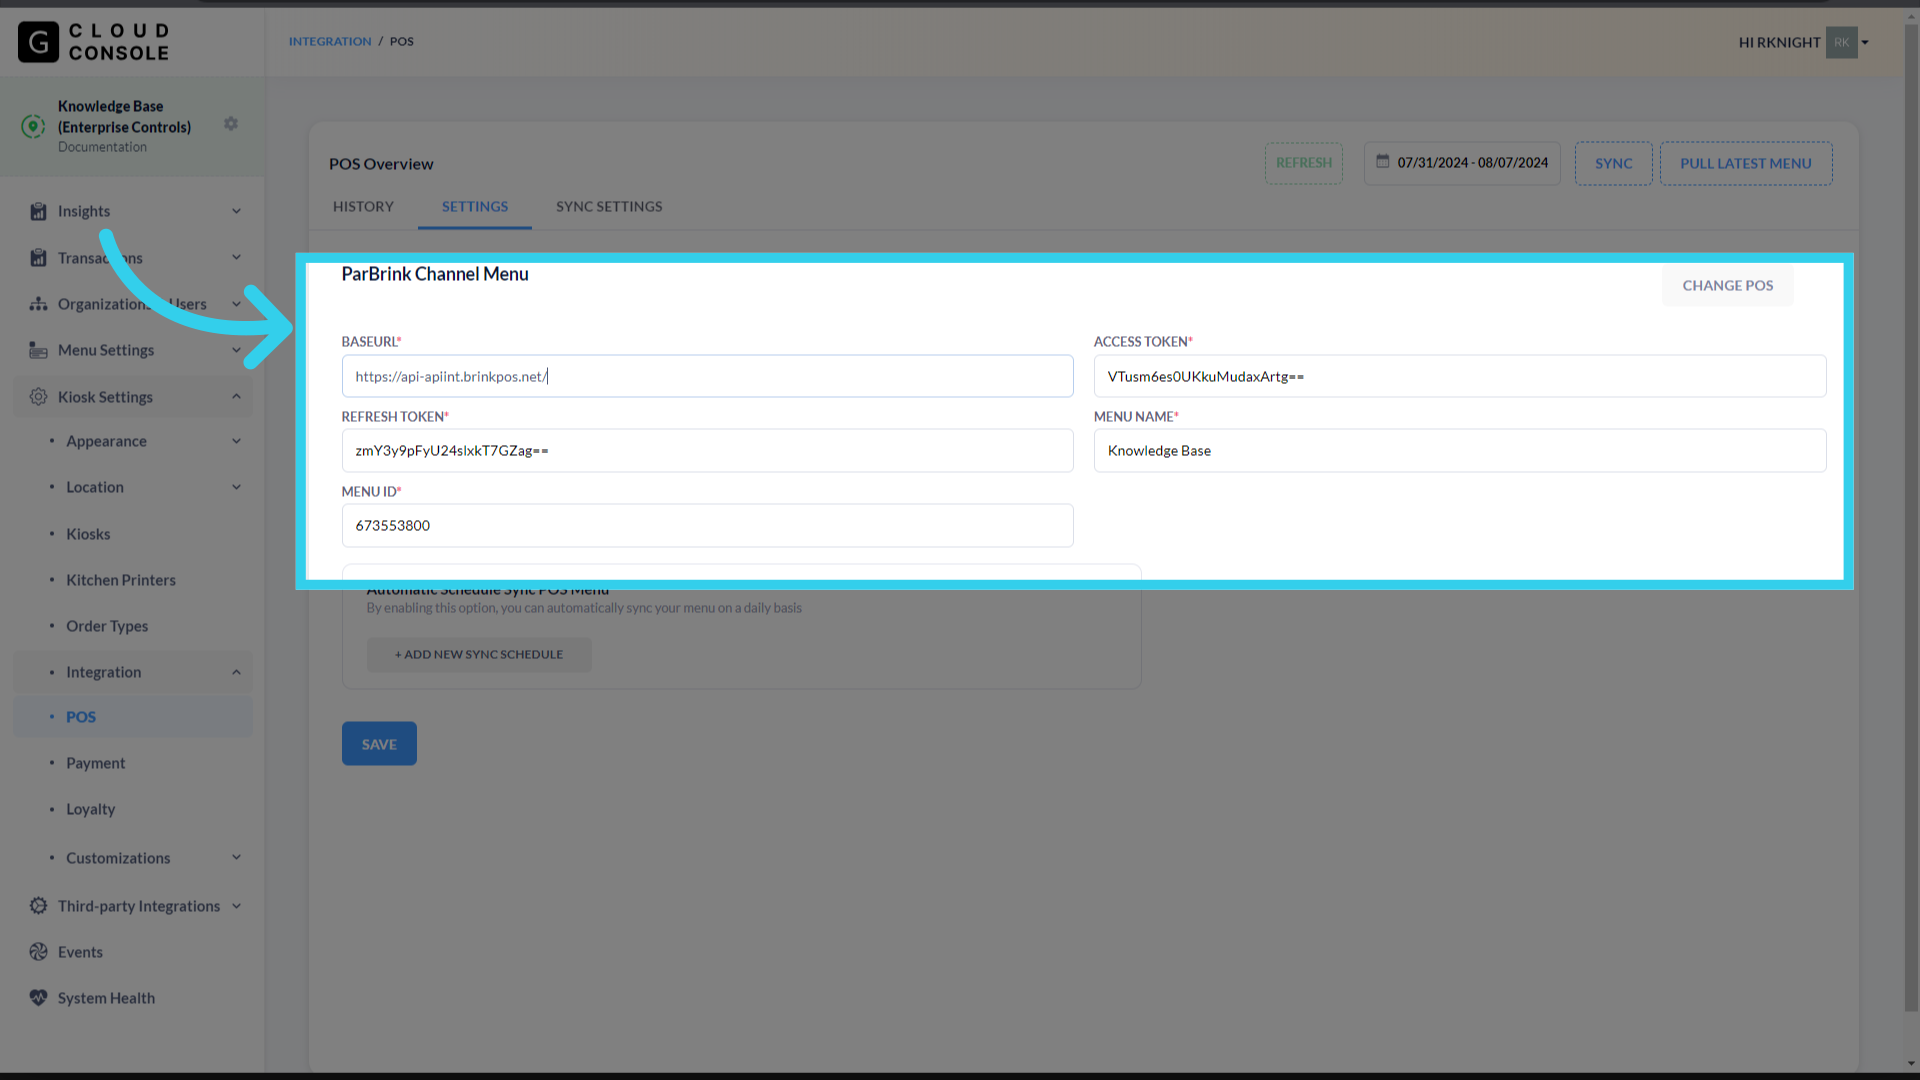This screenshot has width=1920, height=1080.
Task: Click the Cloud Console logo
Action: pos(94,42)
